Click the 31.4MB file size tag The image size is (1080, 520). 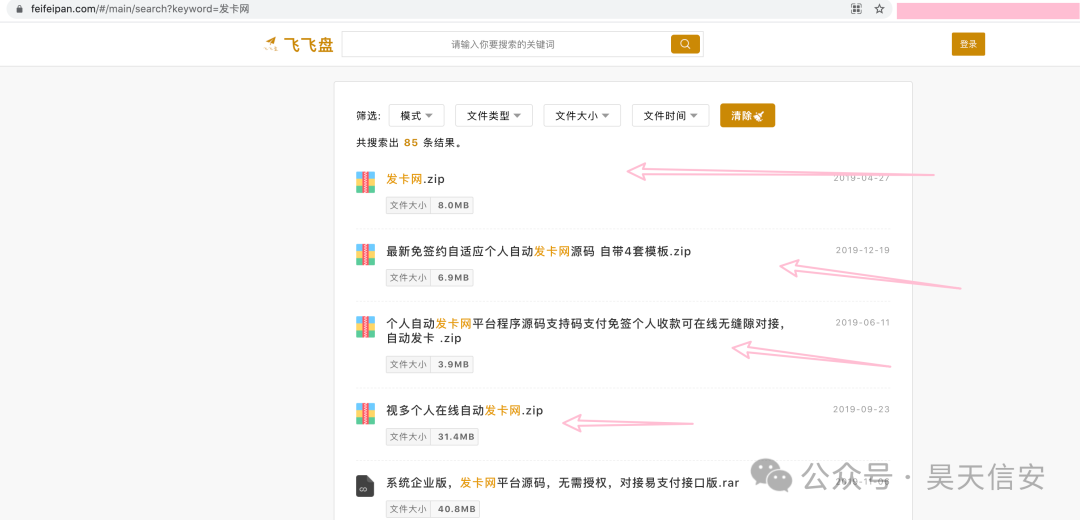tap(433, 437)
